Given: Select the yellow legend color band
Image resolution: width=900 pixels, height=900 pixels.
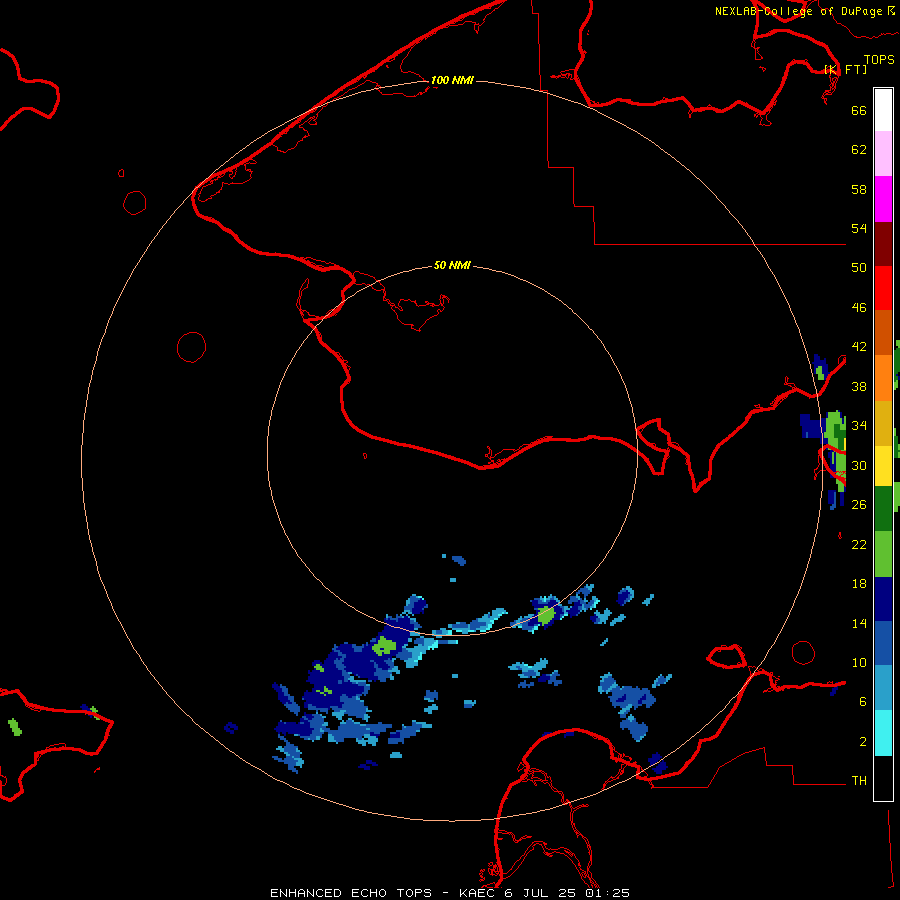Looking at the screenshot, I should pos(883,466).
